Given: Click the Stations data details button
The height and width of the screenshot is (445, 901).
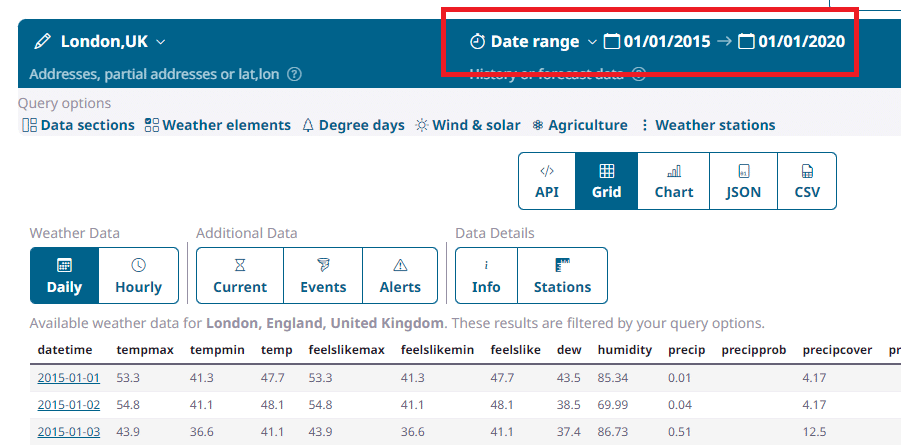Looking at the screenshot, I should tap(562, 275).
